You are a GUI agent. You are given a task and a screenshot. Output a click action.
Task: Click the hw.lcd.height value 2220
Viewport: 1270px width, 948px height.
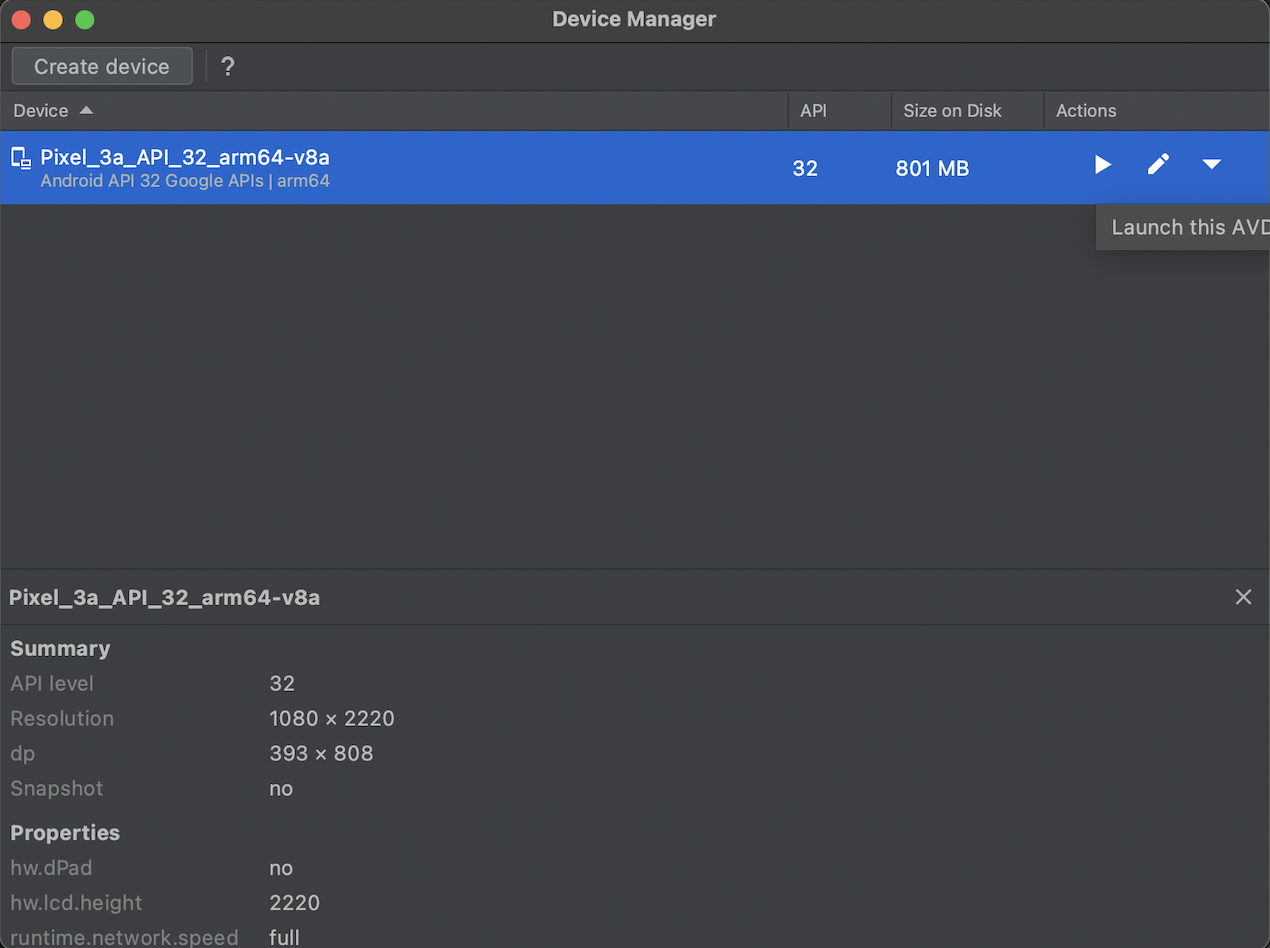(295, 903)
